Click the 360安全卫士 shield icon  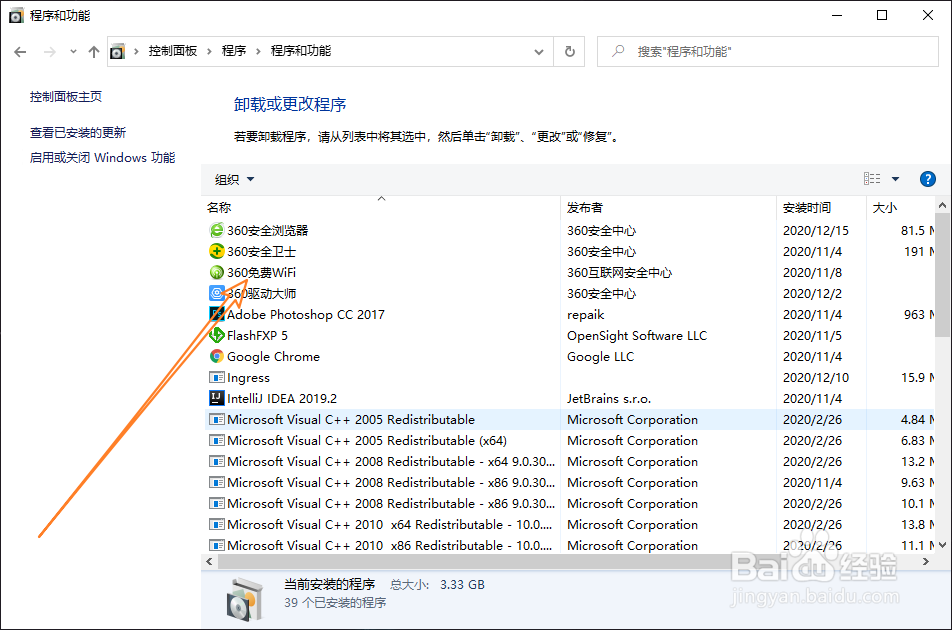click(217, 251)
